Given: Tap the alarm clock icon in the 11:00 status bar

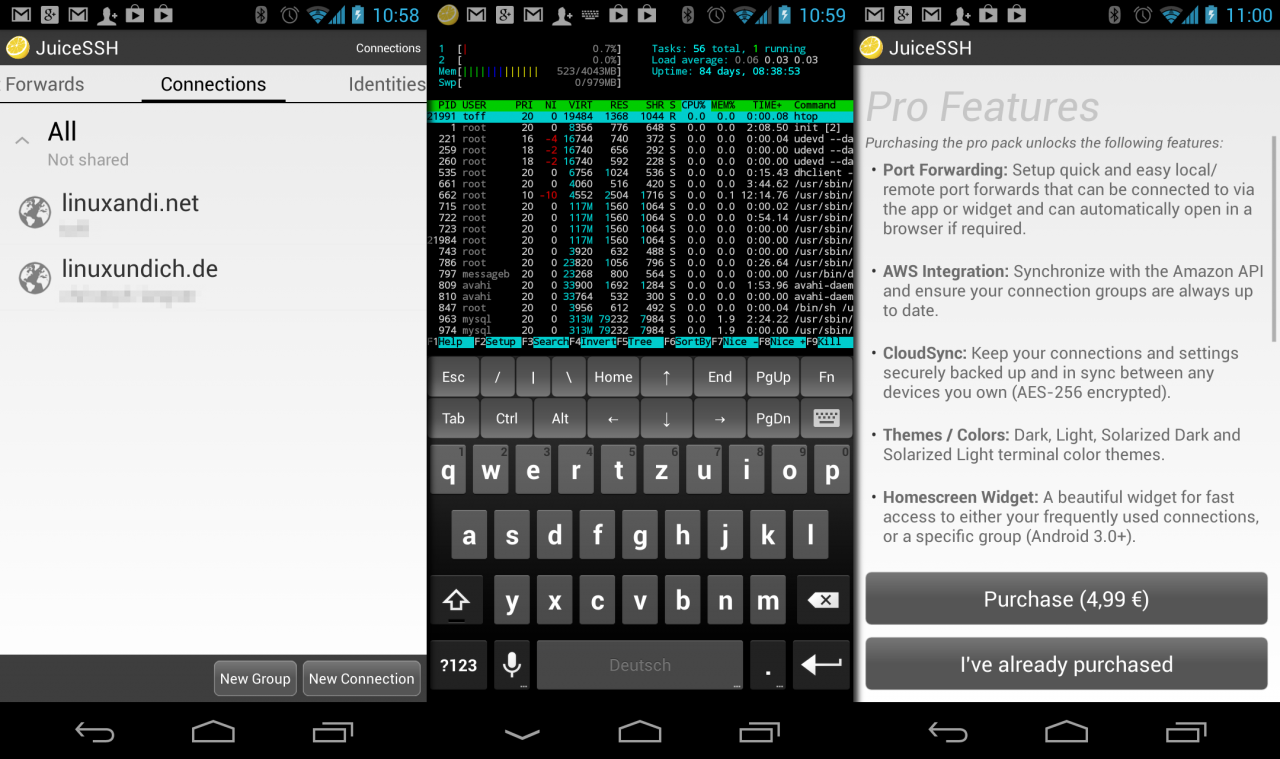Looking at the screenshot, I should [1143, 15].
